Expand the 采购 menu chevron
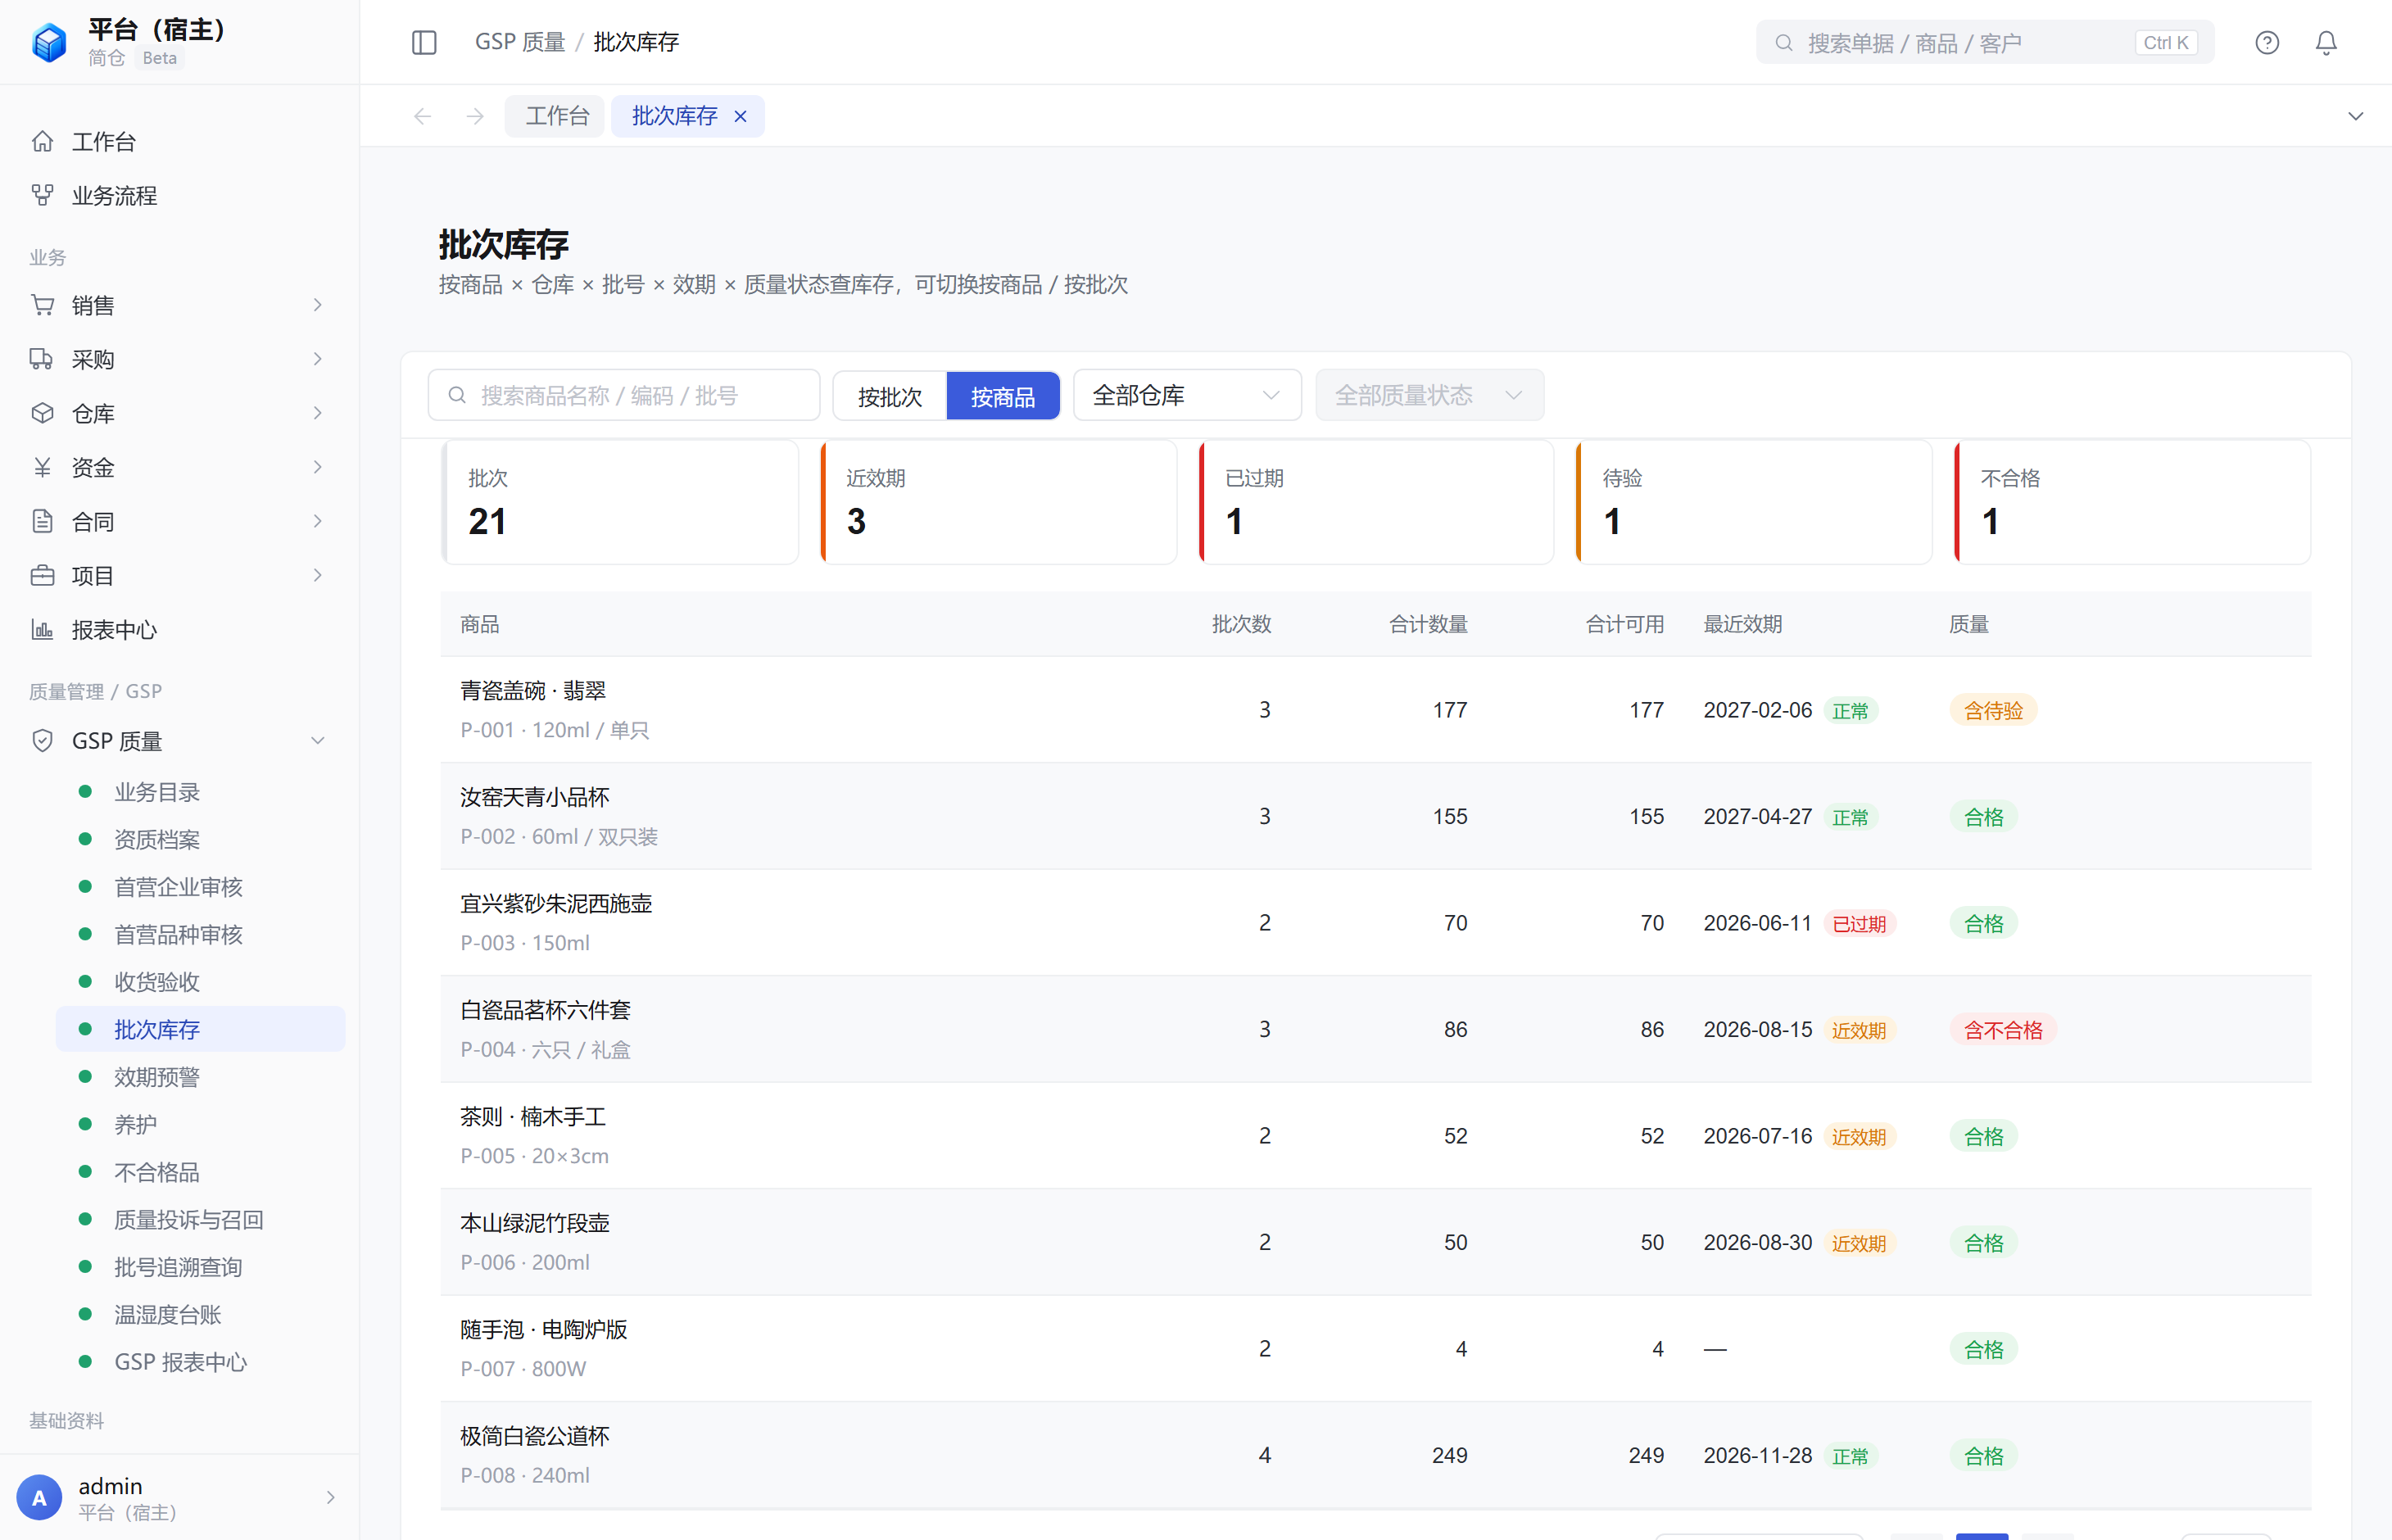This screenshot has height=1540, width=2392. [318, 359]
